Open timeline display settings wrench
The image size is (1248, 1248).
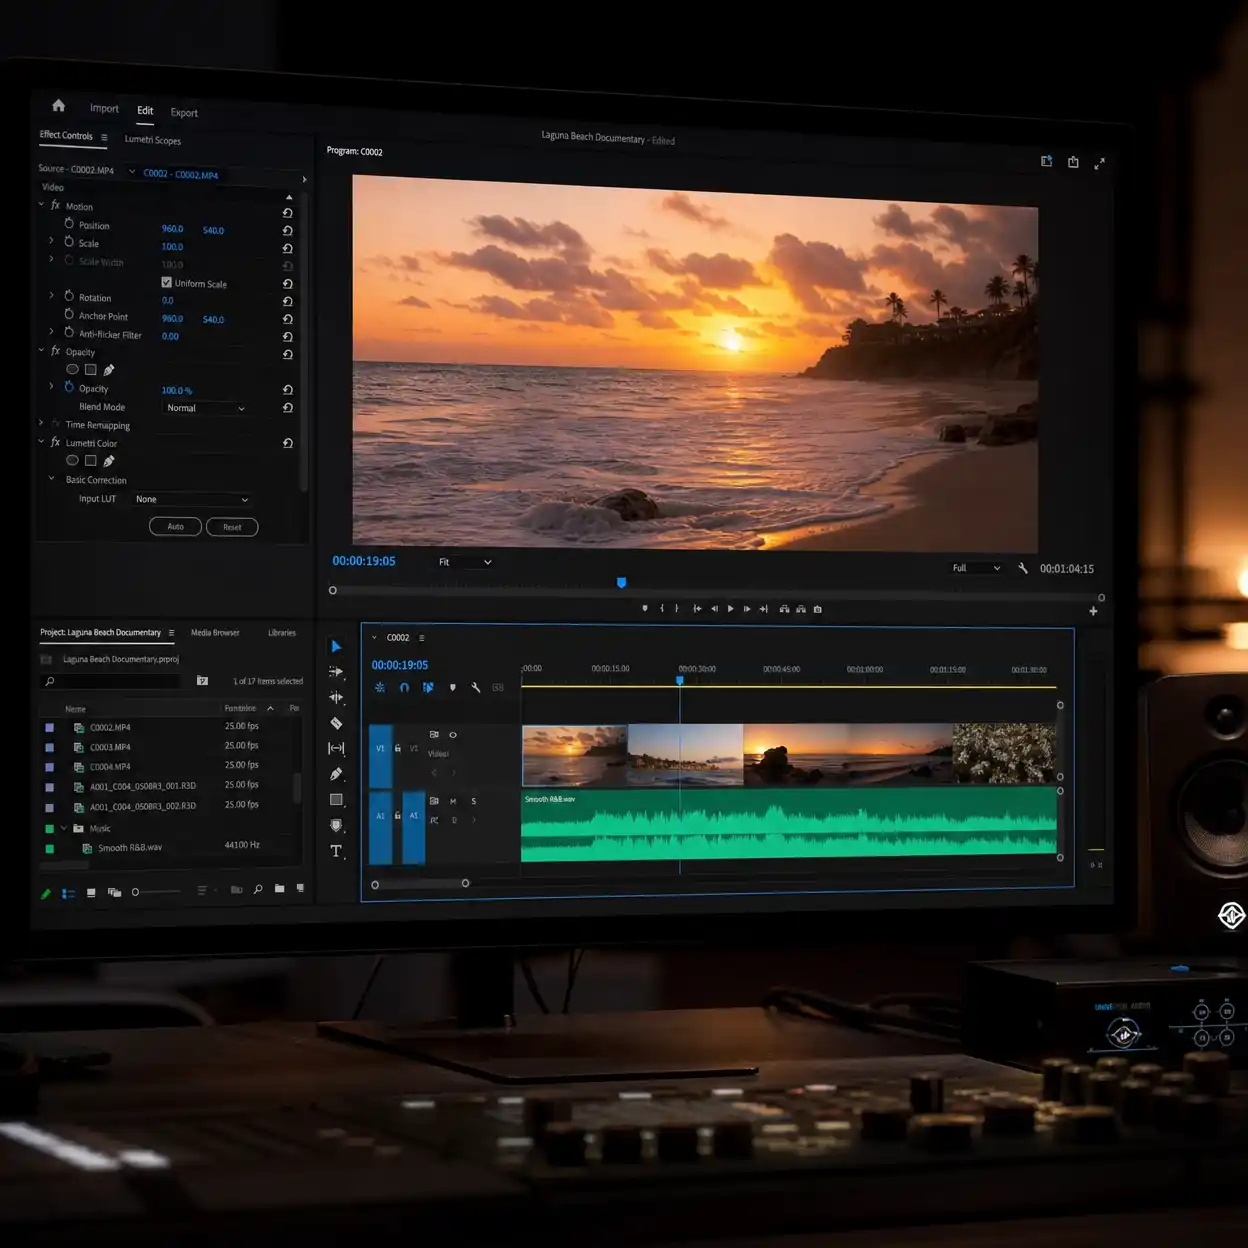[476, 688]
